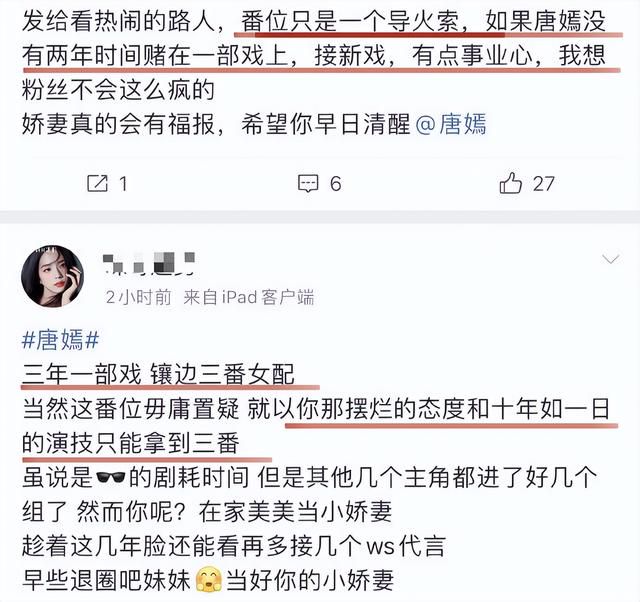Like the post with thumbs-up icon
The height and width of the screenshot is (602, 640).
[511, 182]
